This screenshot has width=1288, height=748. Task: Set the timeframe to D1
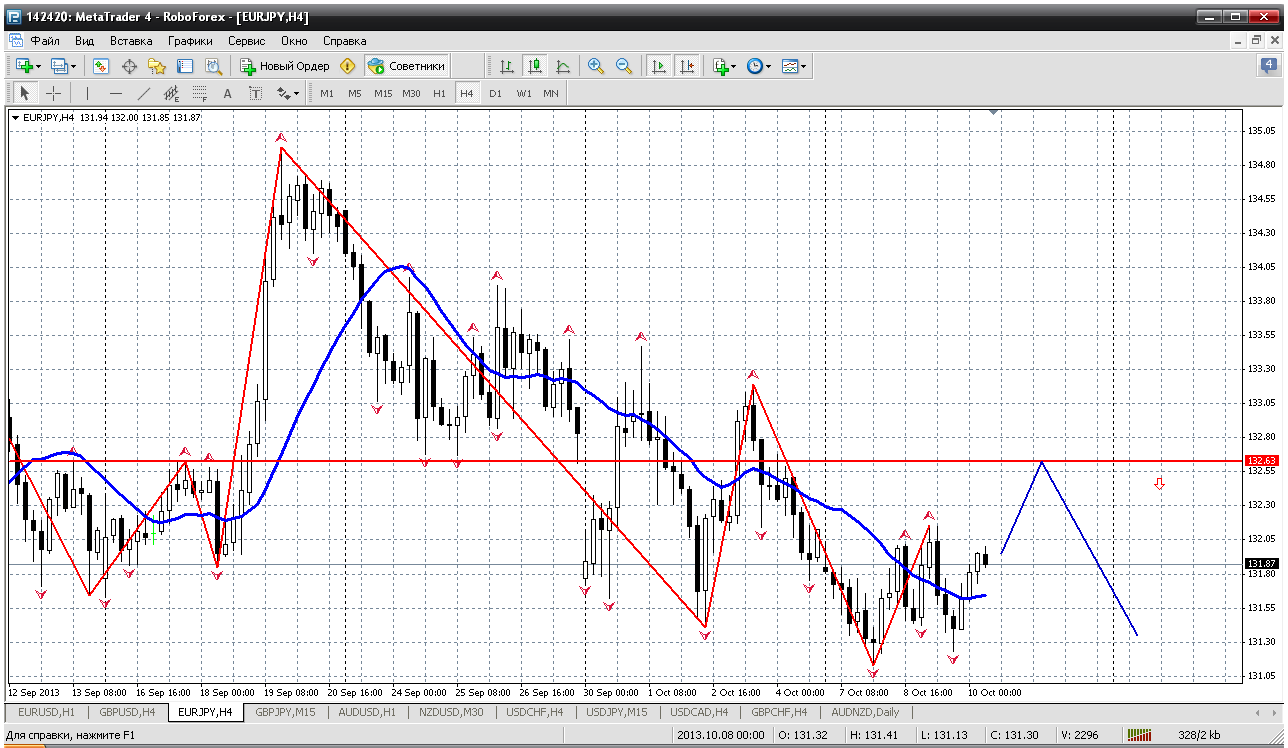coord(495,93)
